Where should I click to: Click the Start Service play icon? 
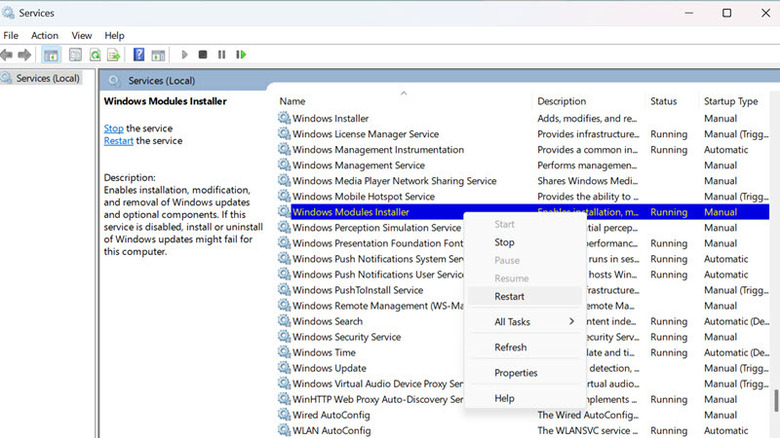[x=184, y=55]
